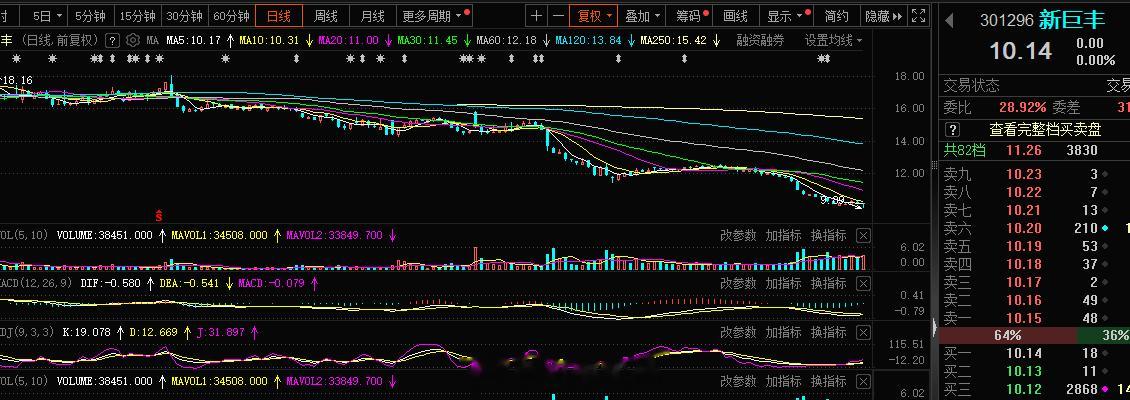Select 日线 daily chart tab
The width and height of the screenshot is (1130, 400).
coord(279,16)
